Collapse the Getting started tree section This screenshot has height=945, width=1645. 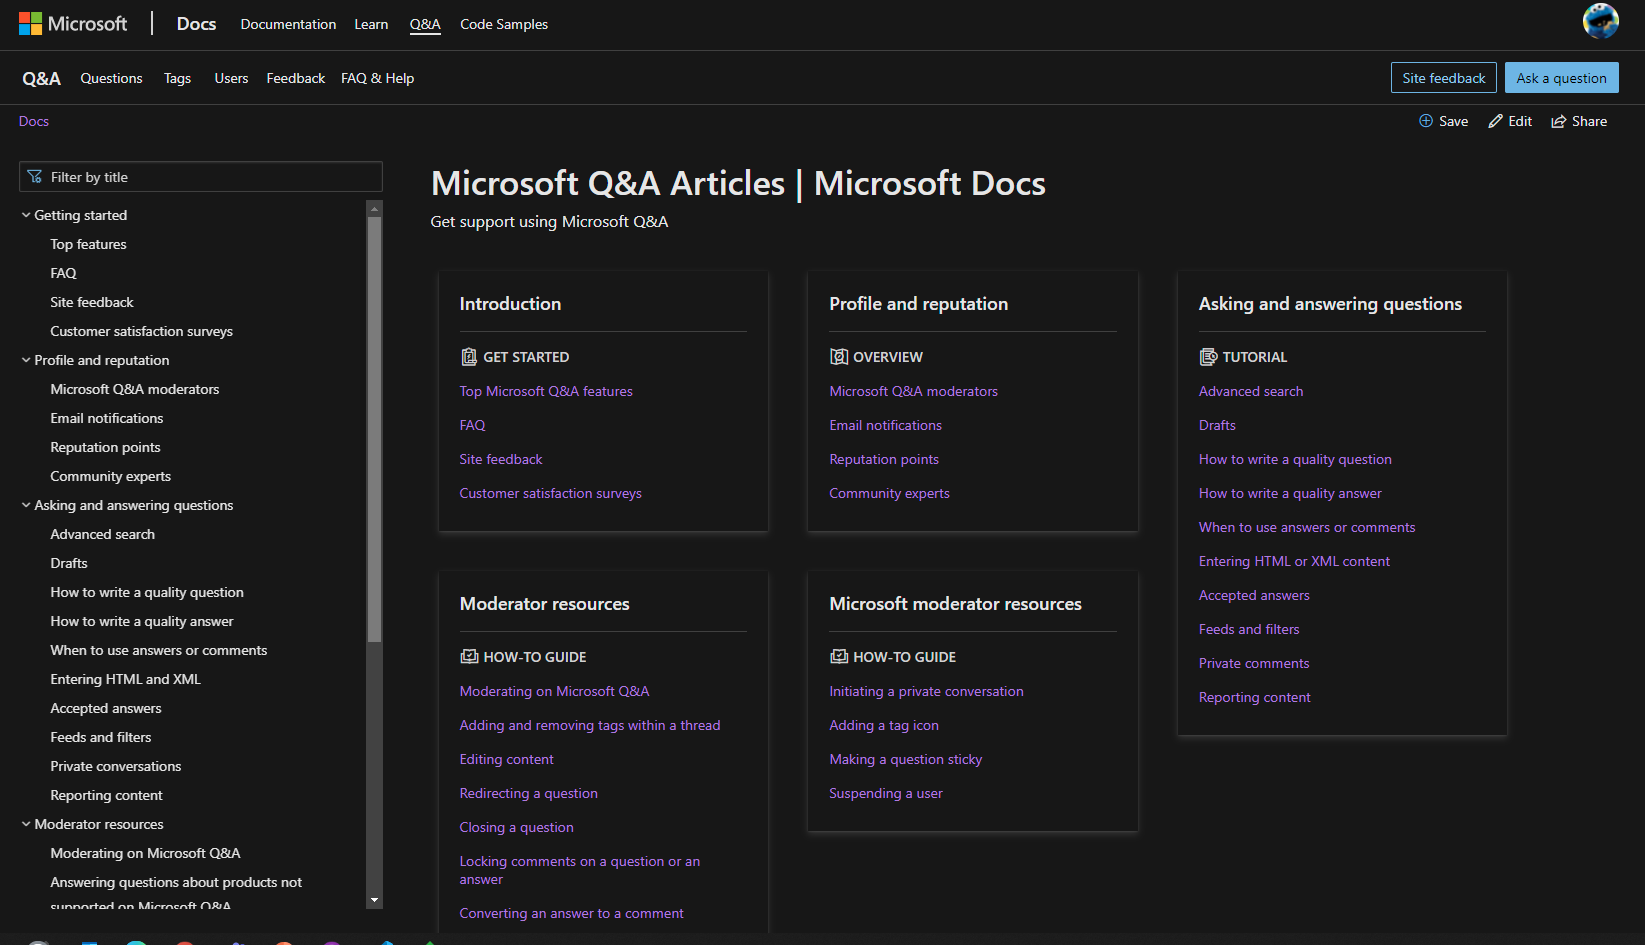tap(26, 215)
